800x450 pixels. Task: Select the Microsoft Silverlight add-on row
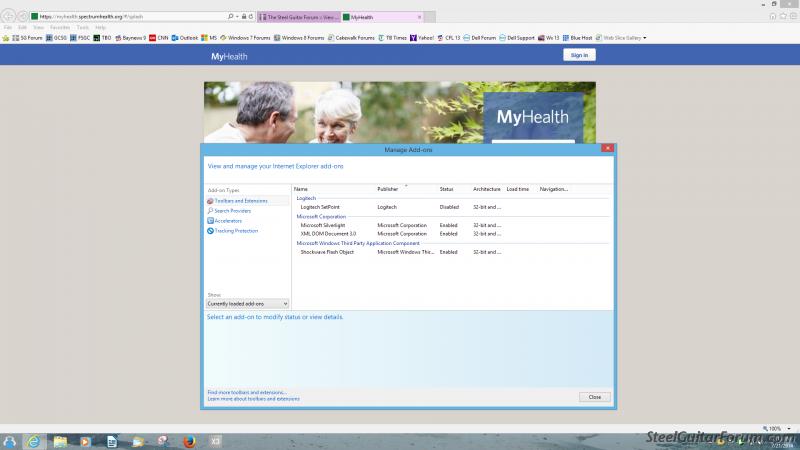pos(452,225)
